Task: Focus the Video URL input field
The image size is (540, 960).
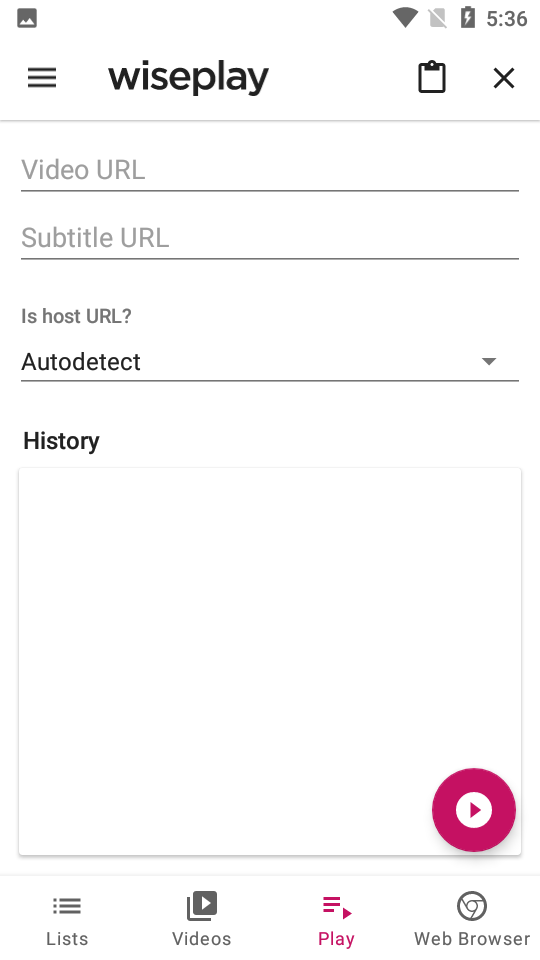Action: tap(270, 171)
